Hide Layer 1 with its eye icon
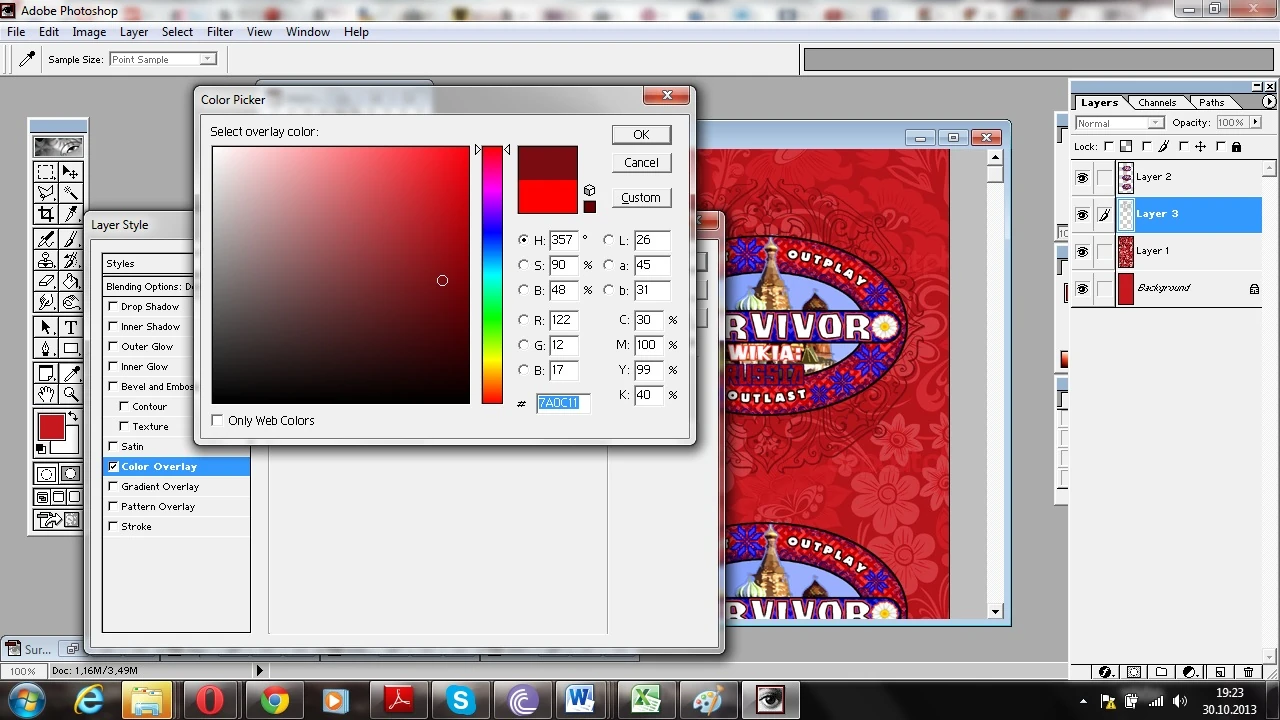Screen dimensions: 1280x720 tap(1082, 251)
